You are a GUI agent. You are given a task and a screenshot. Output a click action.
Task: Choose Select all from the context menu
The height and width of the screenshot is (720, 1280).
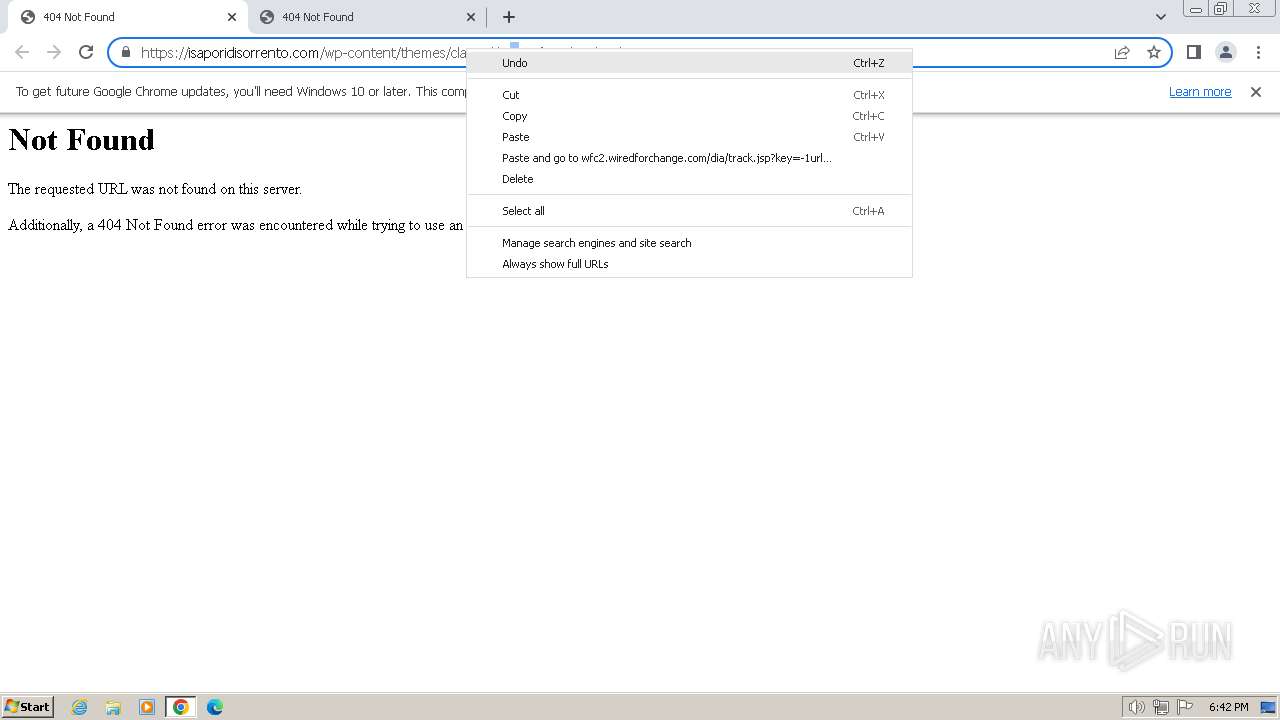point(689,211)
